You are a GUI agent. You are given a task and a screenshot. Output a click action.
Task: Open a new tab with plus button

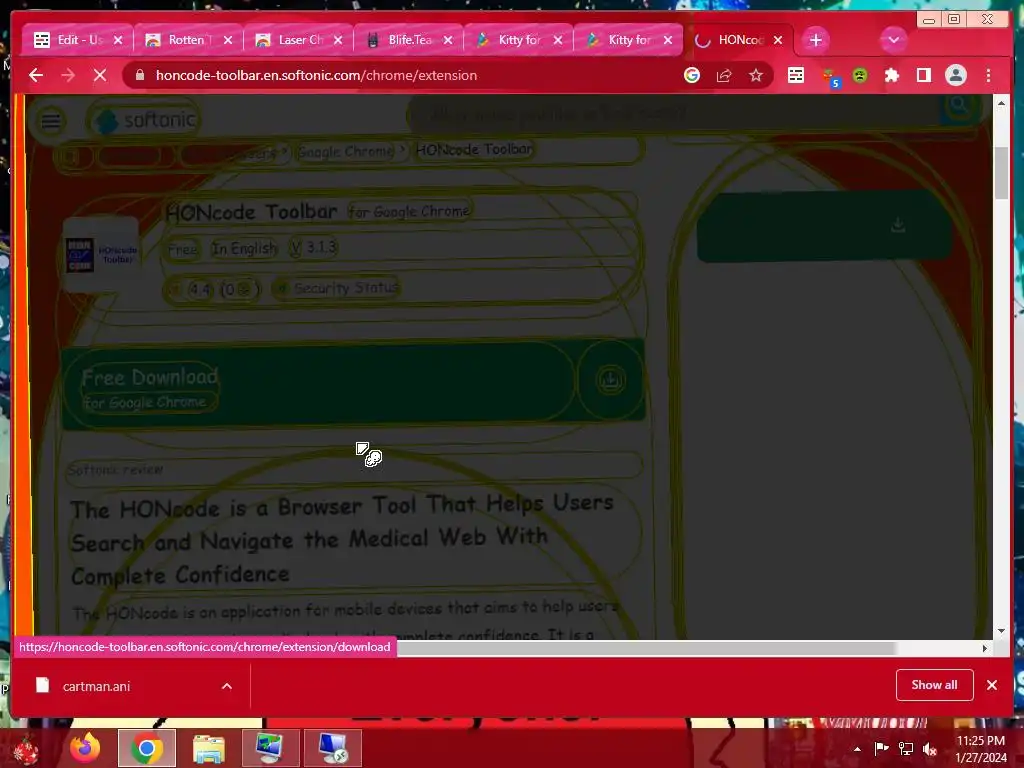tap(815, 40)
